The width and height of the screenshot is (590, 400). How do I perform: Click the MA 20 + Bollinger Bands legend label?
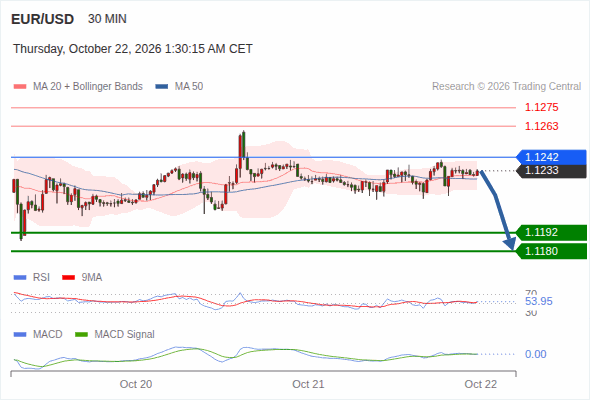(88, 87)
